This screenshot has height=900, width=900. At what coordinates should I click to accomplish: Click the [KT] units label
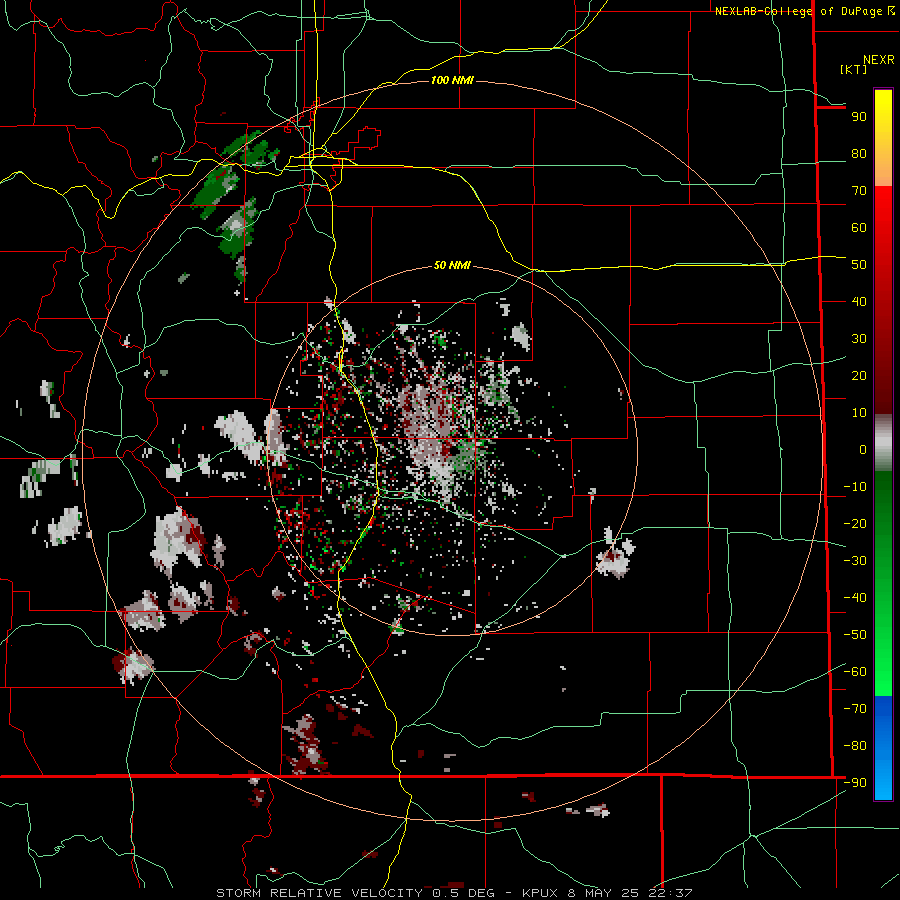tap(854, 69)
